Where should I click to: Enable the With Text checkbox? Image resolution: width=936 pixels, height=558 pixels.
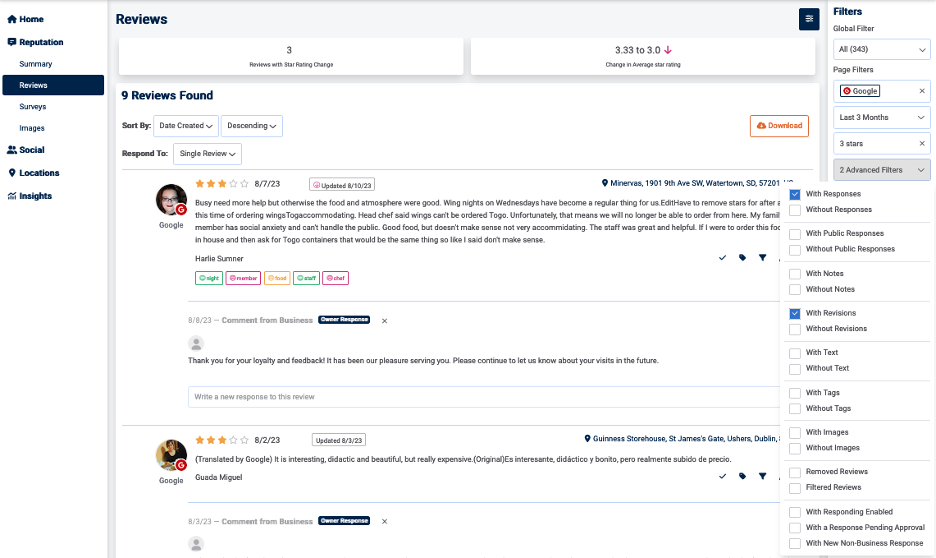point(795,353)
